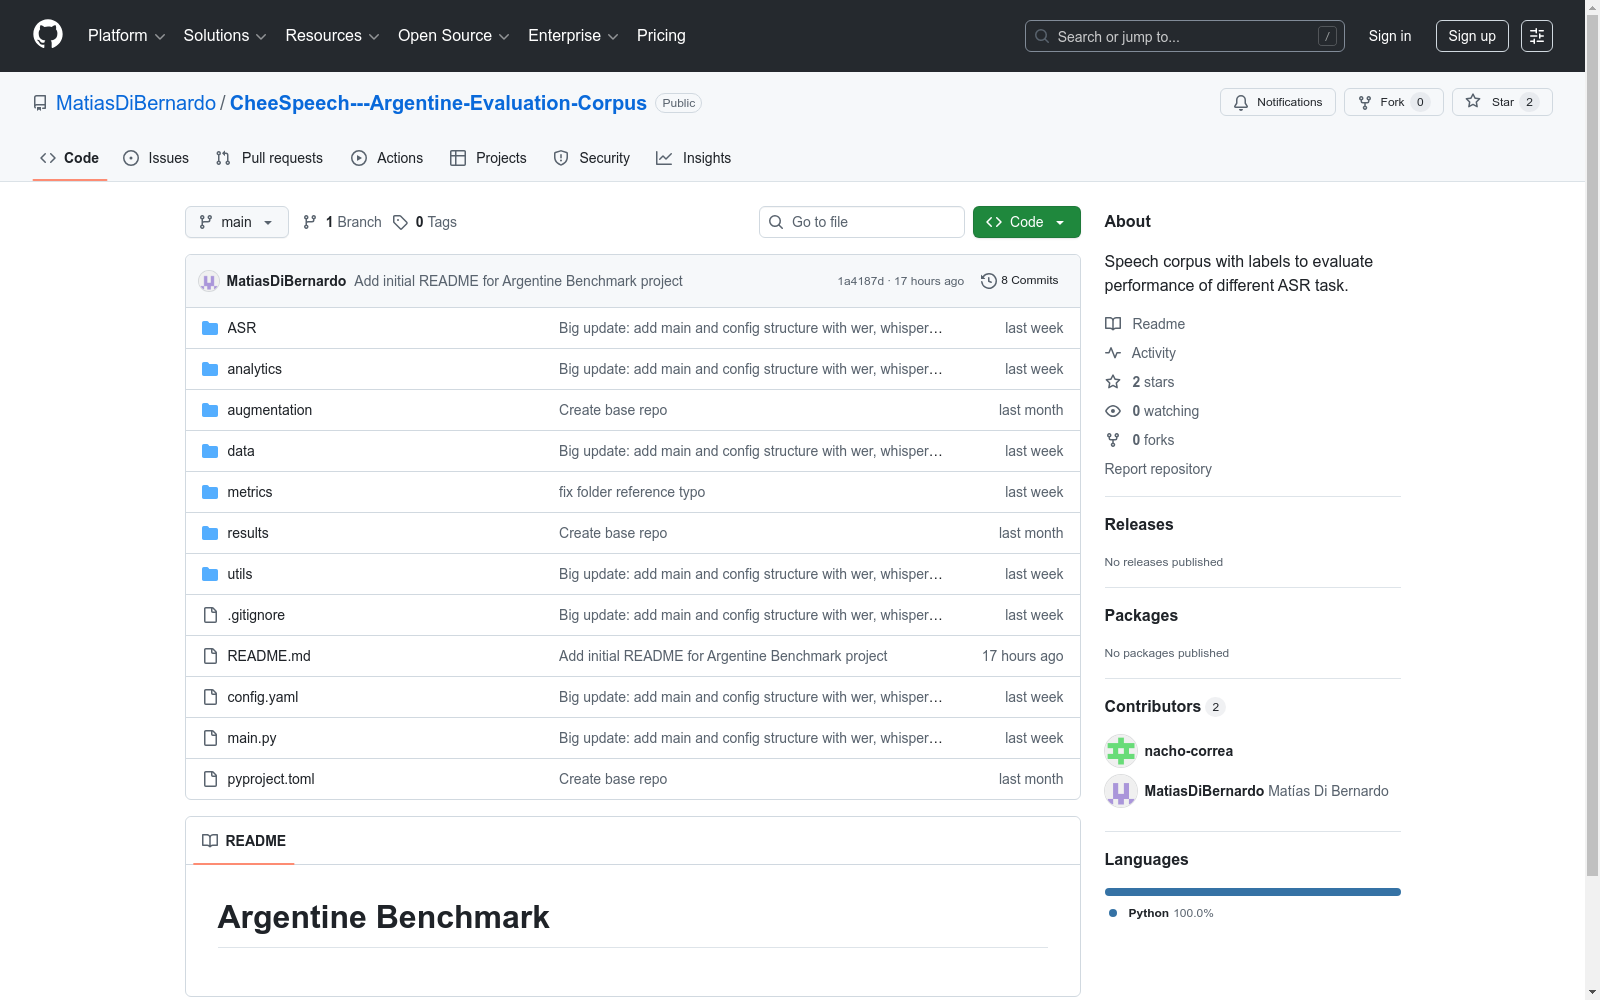
Task: Switch to the Projects tab
Action: click(x=488, y=158)
